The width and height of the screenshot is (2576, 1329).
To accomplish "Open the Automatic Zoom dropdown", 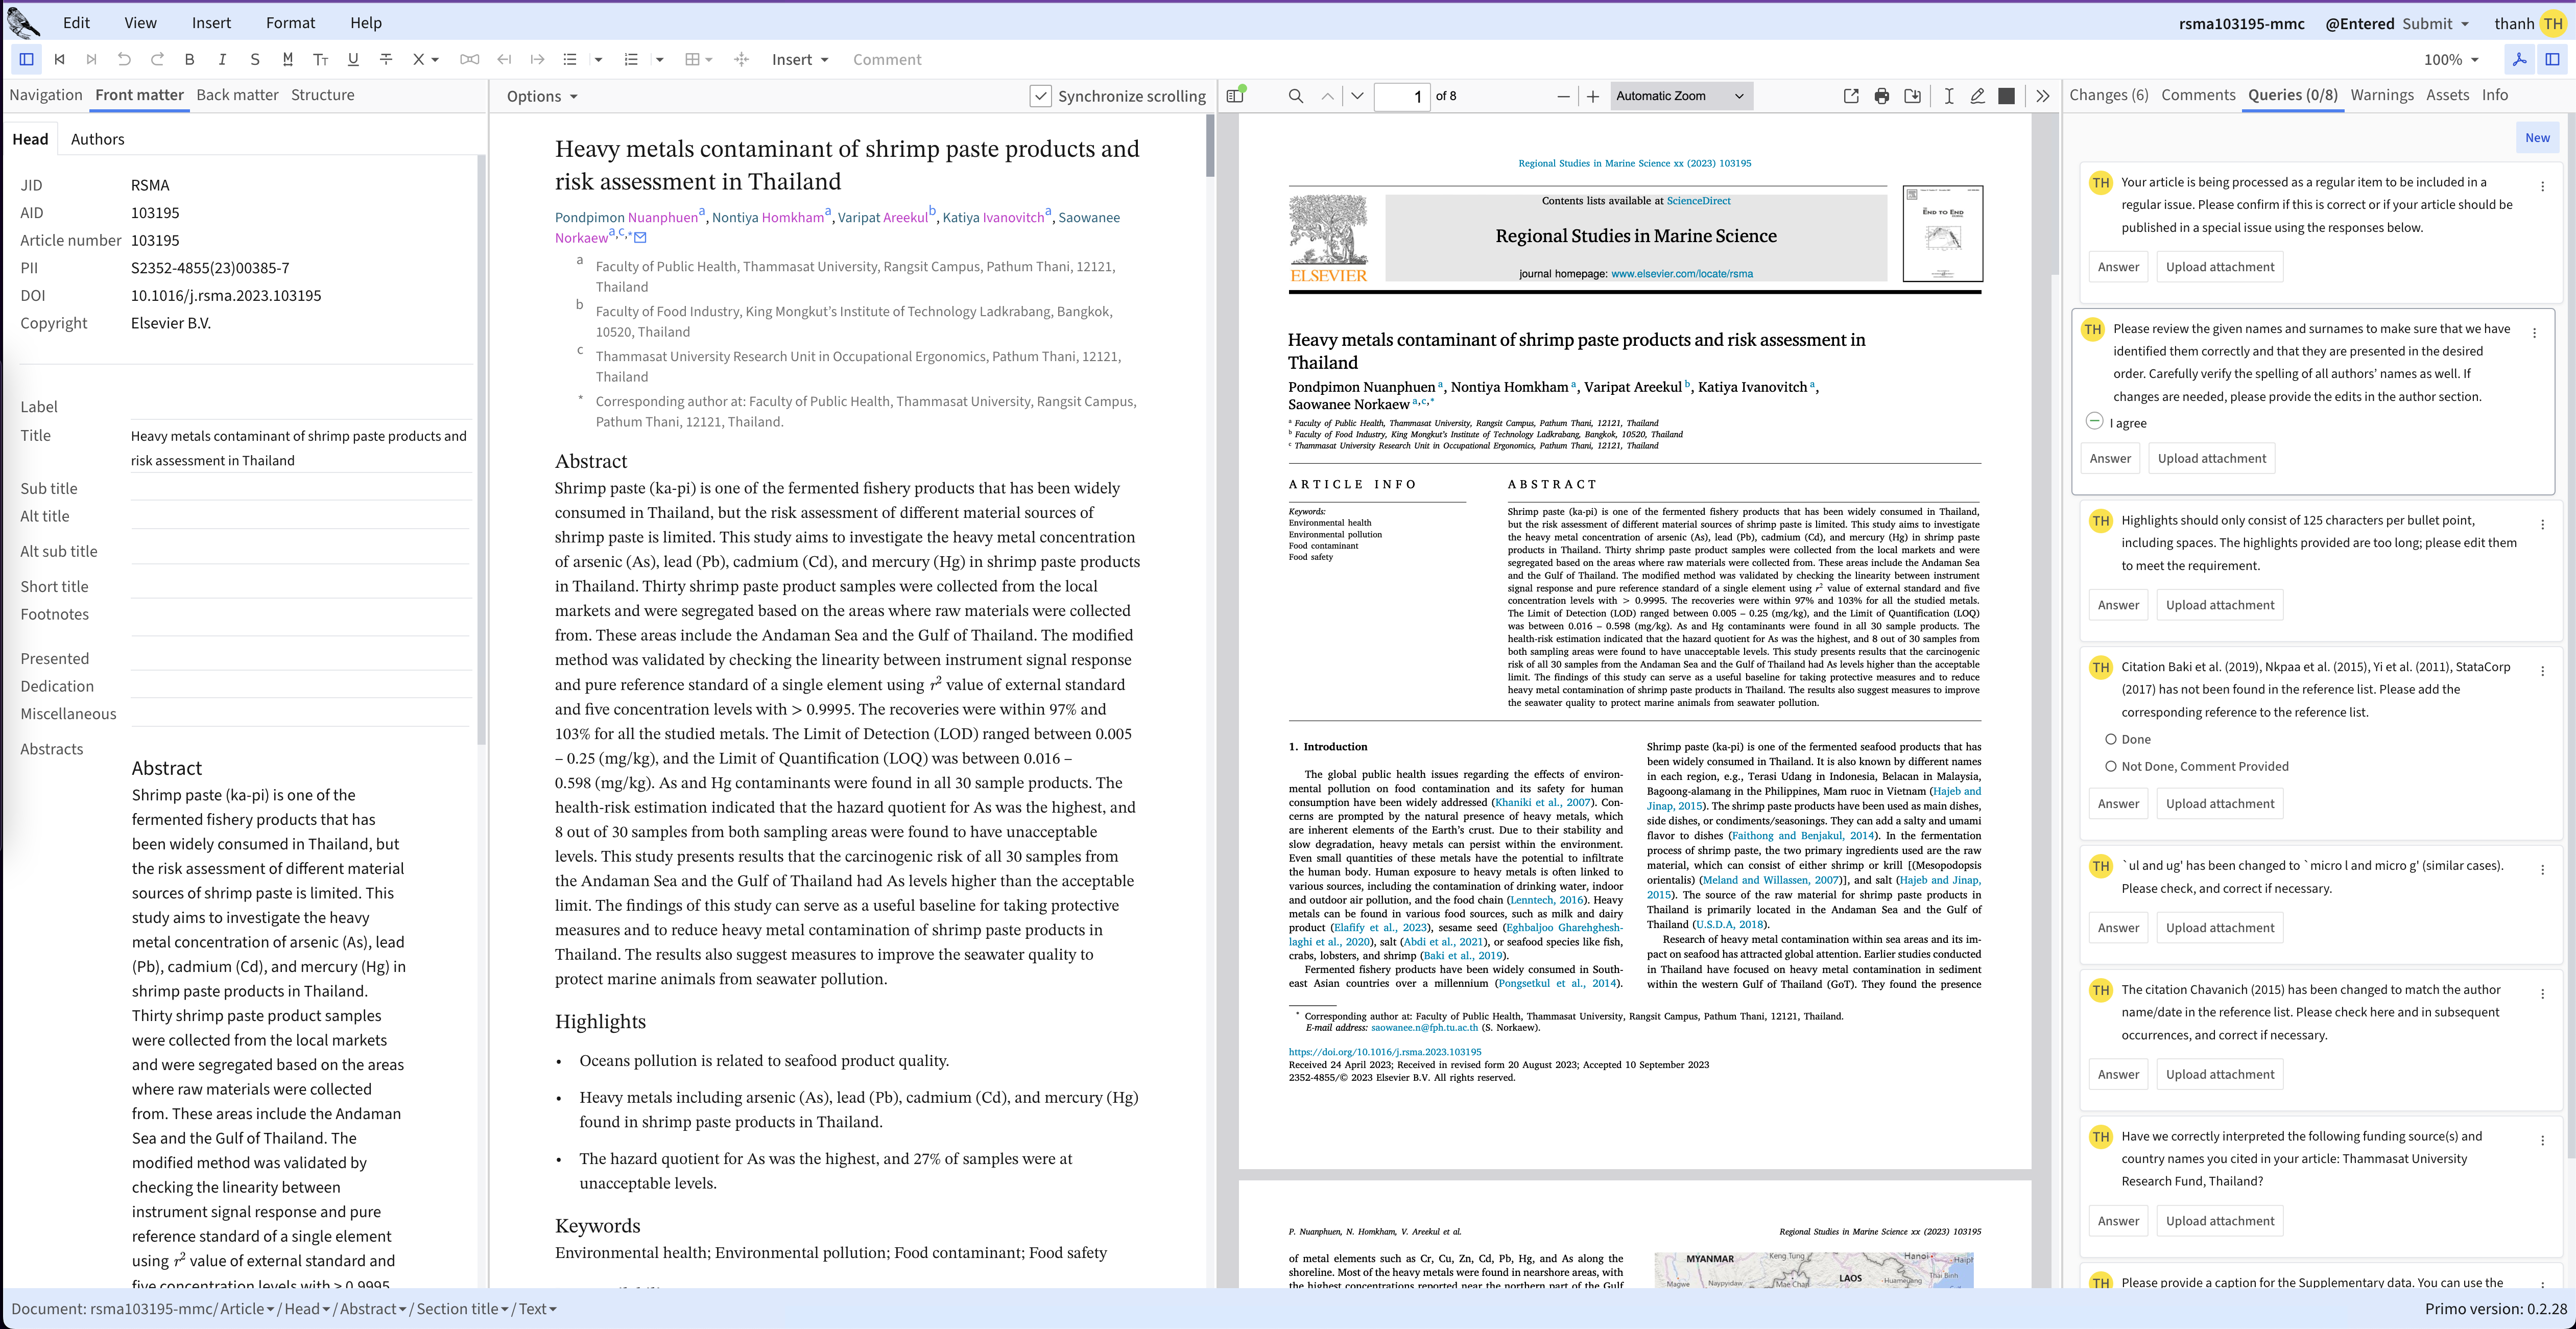I will tap(1680, 96).
